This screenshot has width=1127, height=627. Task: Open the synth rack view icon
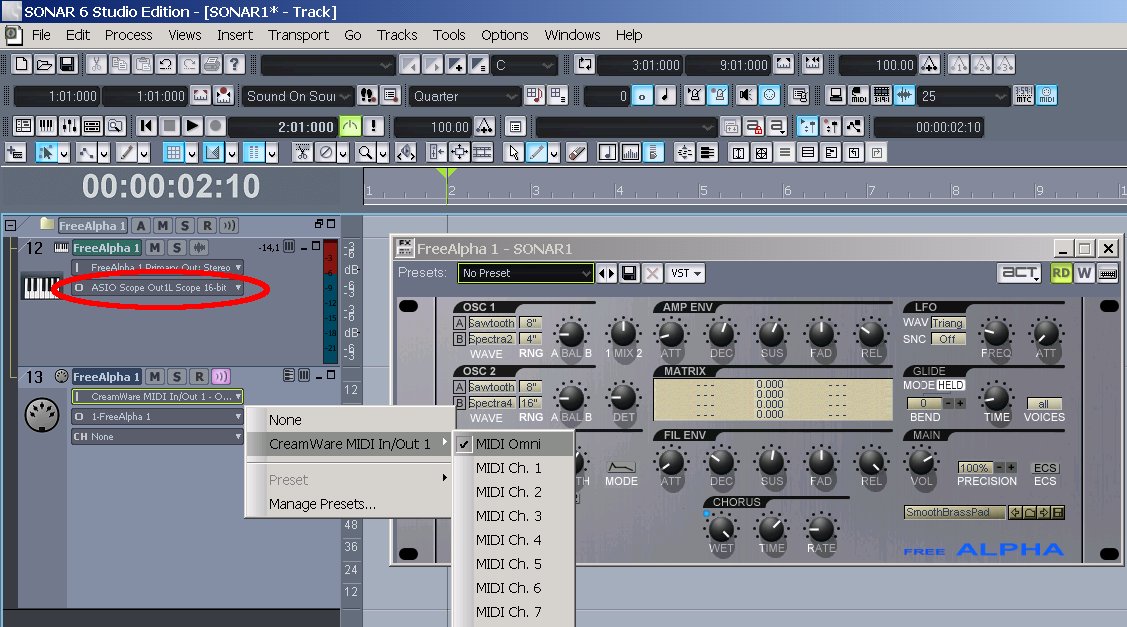click(x=92, y=127)
